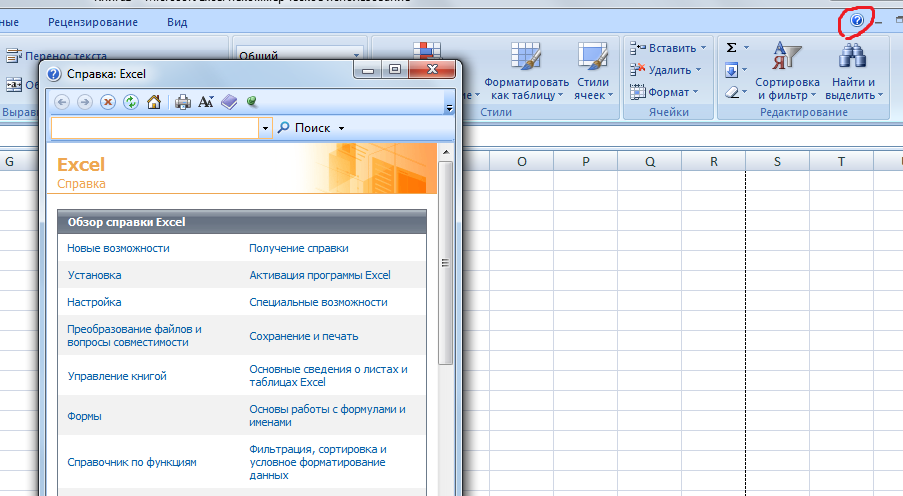Click the Вставить cells button

(662, 48)
